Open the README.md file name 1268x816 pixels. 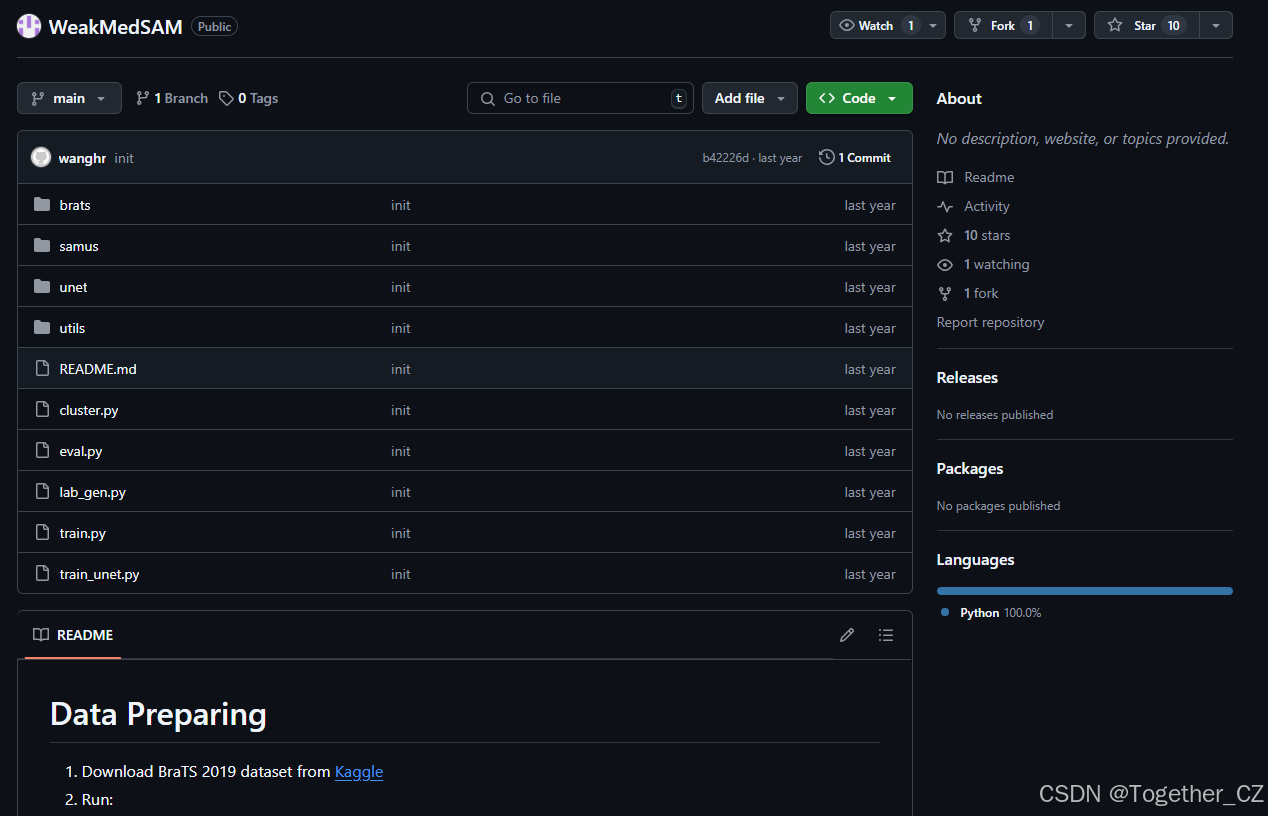pos(98,369)
